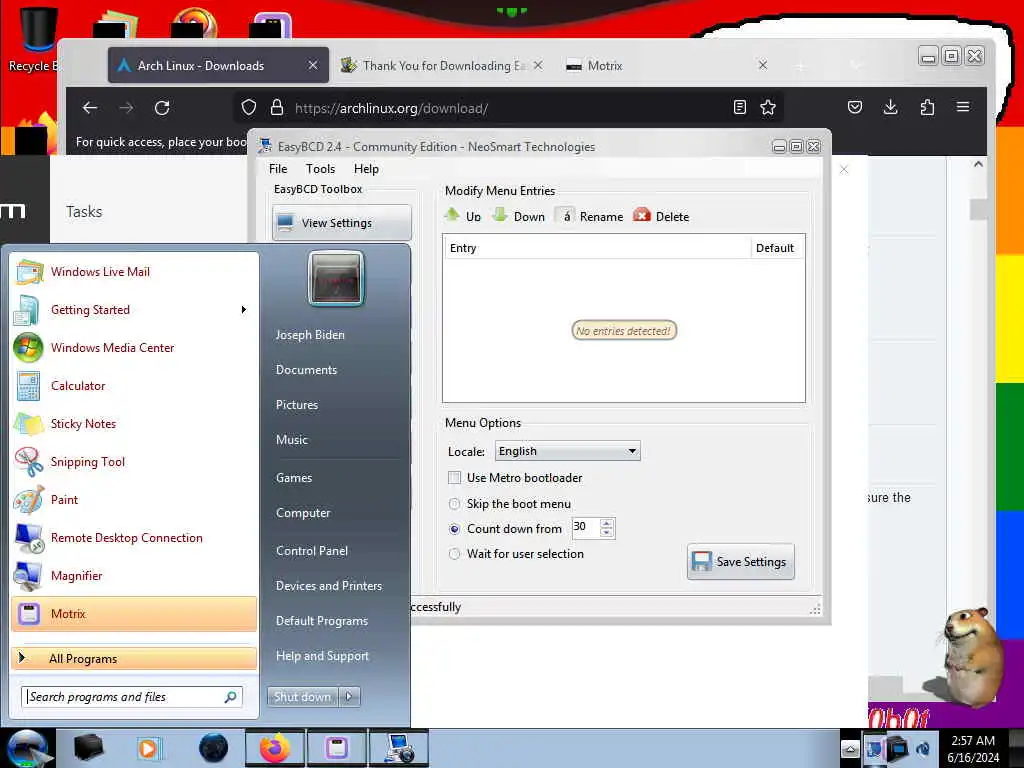Launch Windows Media Center
This screenshot has width=1024, height=768.
pyautogui.click(x=134, y=347)
